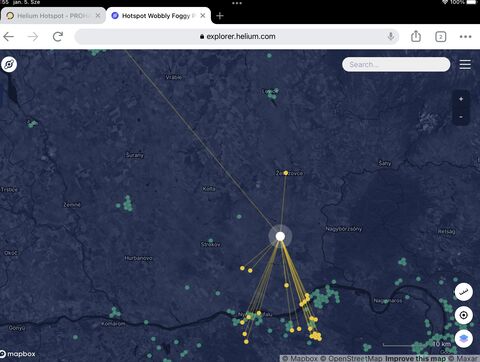Click the Nagybörzsöny map label

[x=344, y=229]
